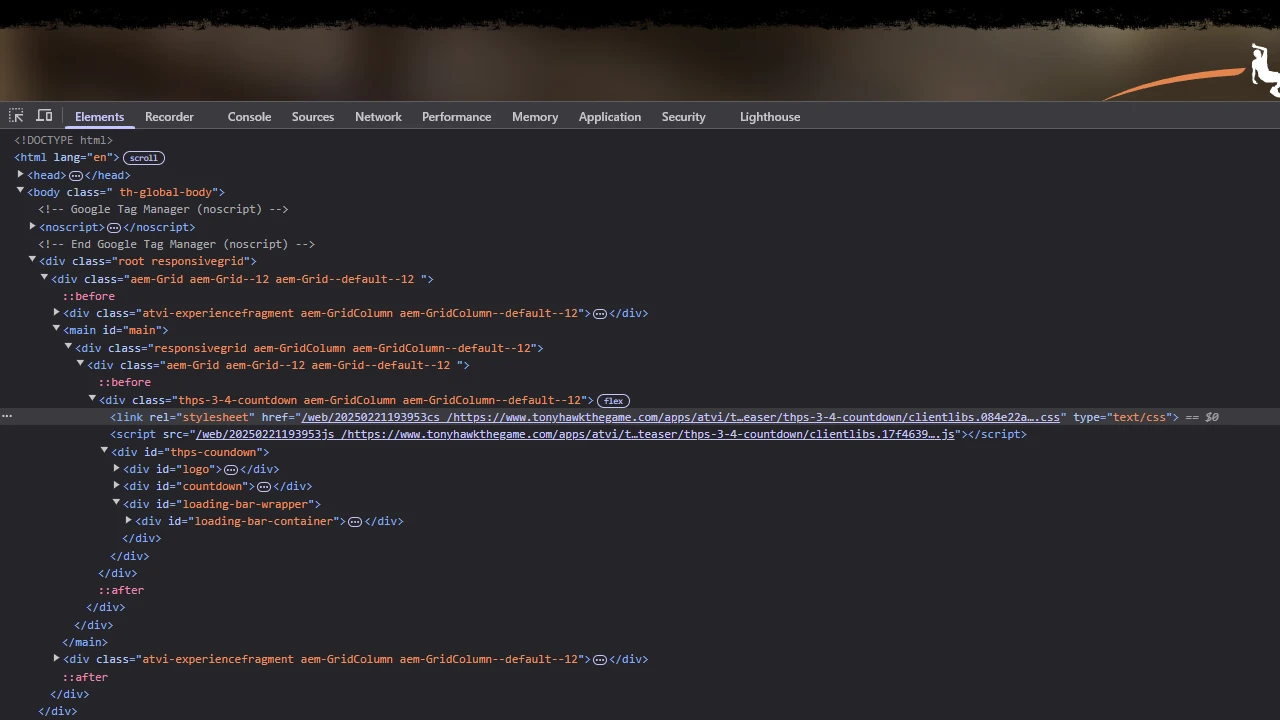The image size is (1280, 720).
Task: Collapse the thps-3-4-countdown div
Action: 92,399
